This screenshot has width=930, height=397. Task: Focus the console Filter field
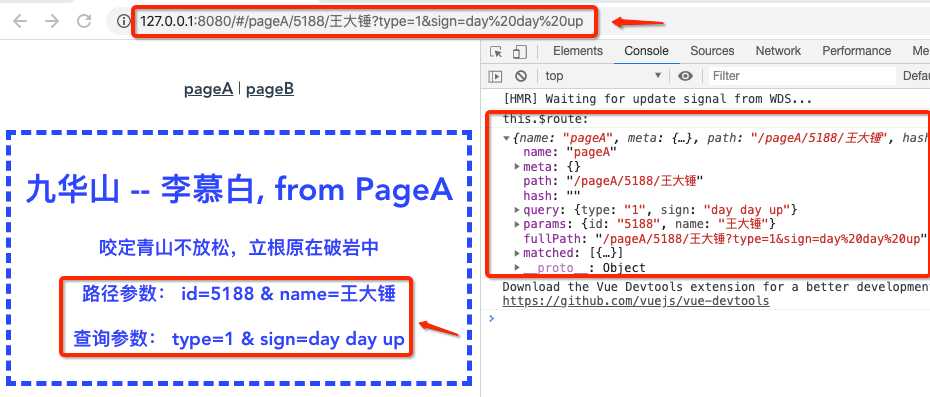coord(802,76)
